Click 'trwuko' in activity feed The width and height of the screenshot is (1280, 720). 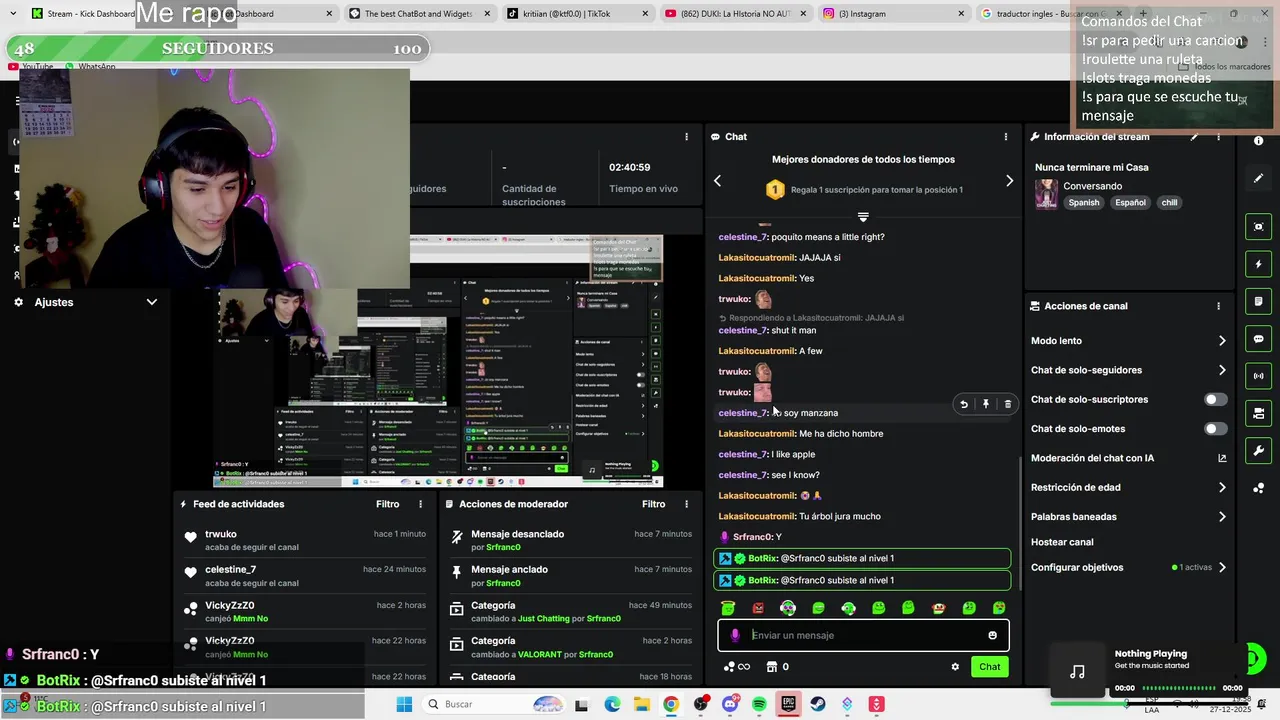tap(221, 534)
